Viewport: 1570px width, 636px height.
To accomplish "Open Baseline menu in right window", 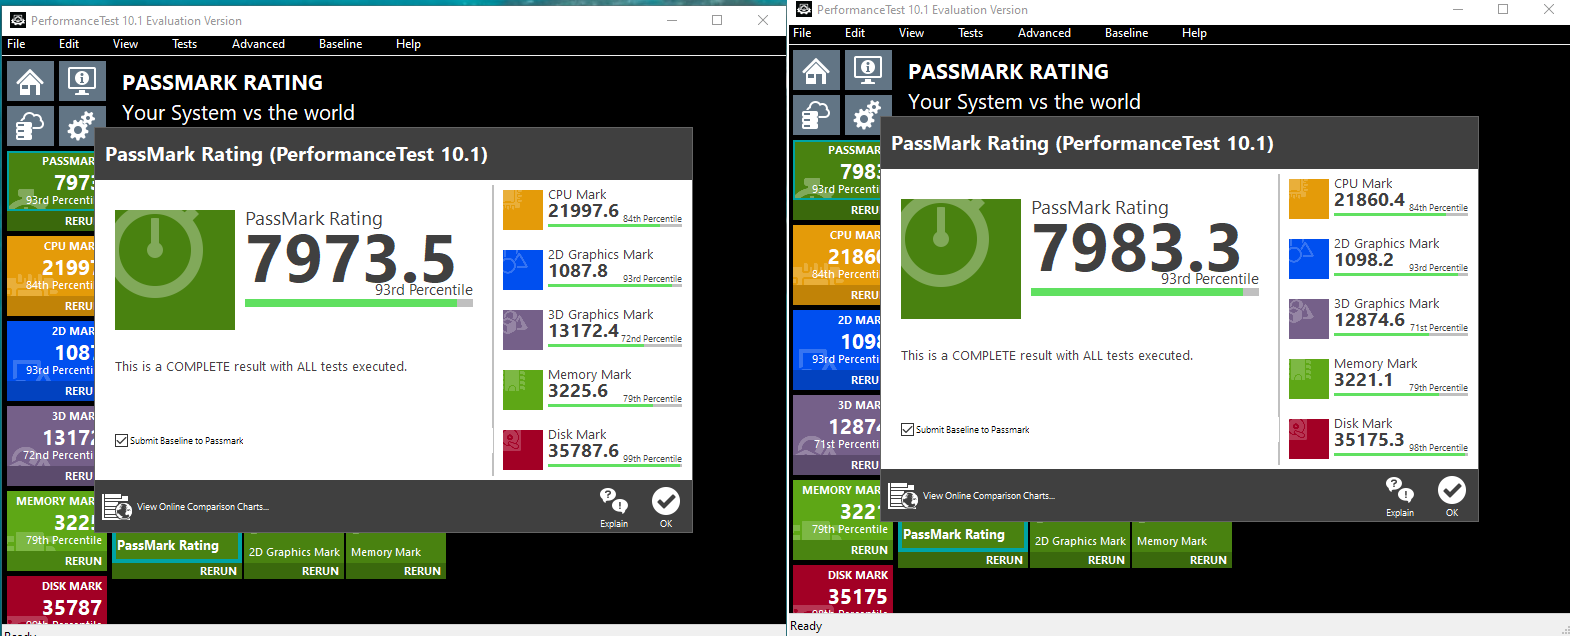I will pos(1126,33).
